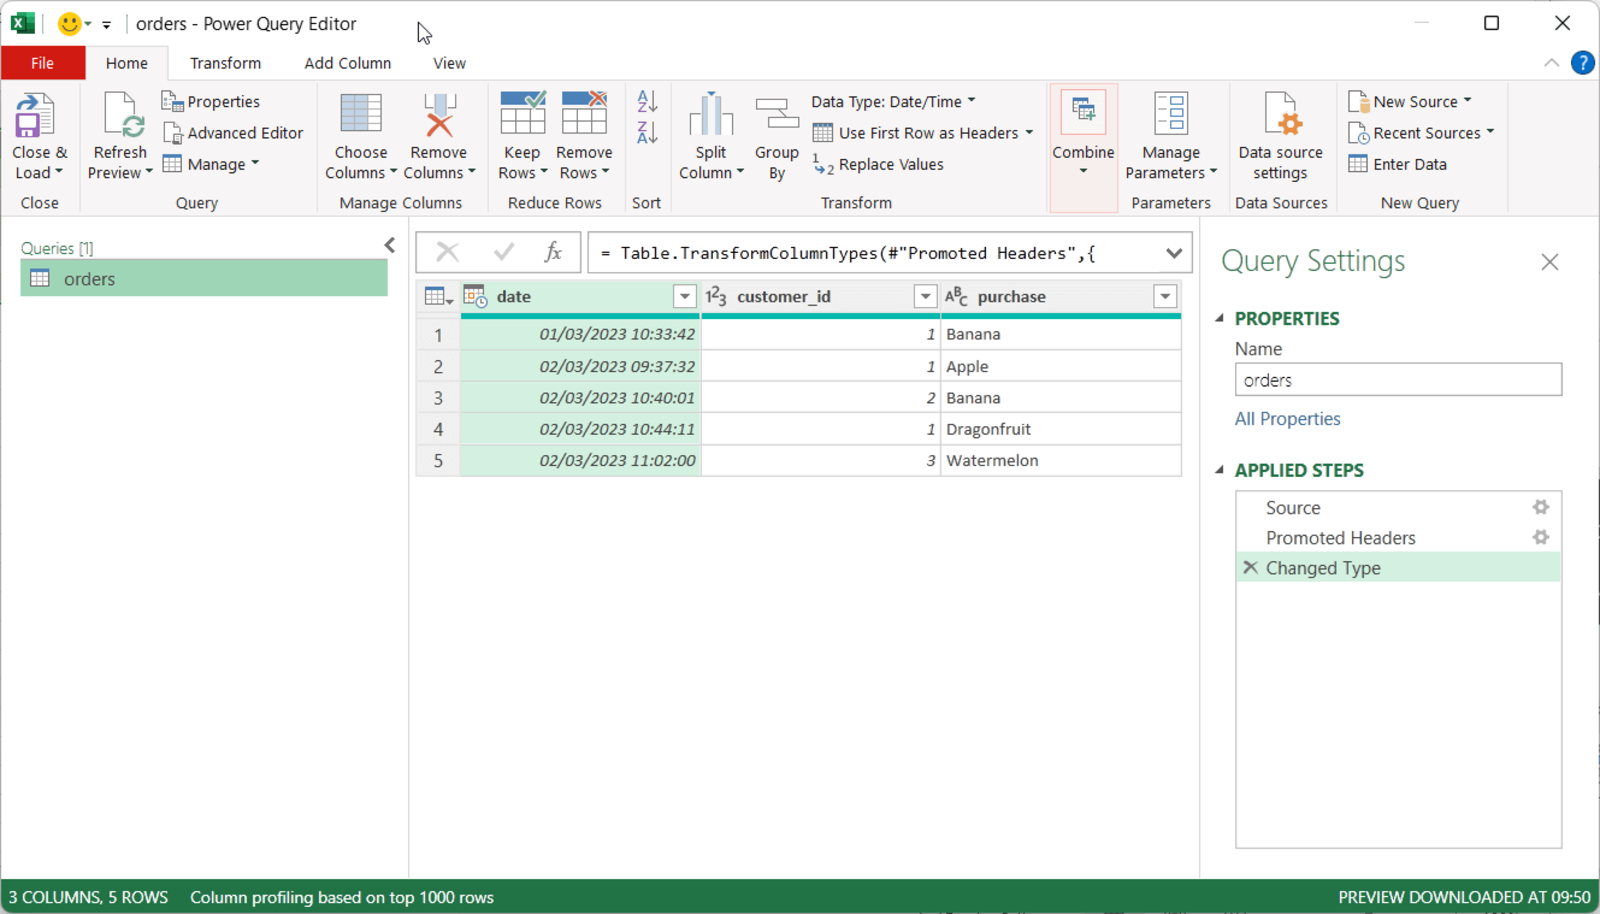Click the Group By icon
This screenshot has height=914, width=1600.
pyautogui.click(x=777, y=114)
